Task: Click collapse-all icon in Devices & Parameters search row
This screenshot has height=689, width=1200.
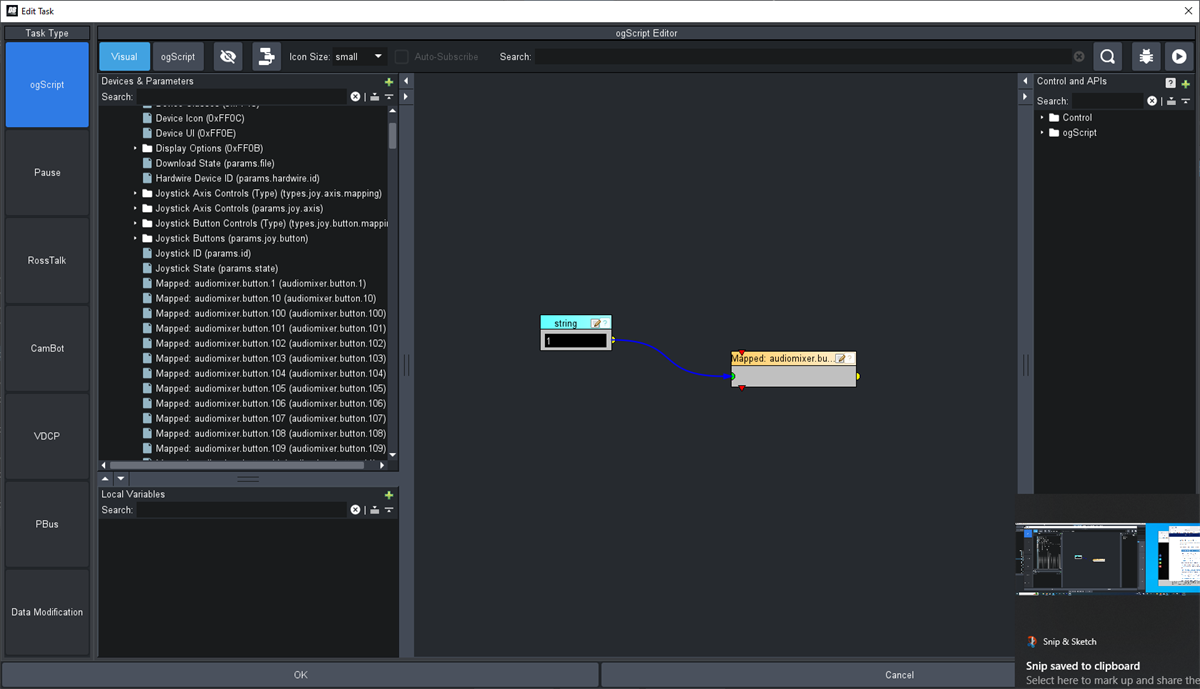Action: click(389, 97)
